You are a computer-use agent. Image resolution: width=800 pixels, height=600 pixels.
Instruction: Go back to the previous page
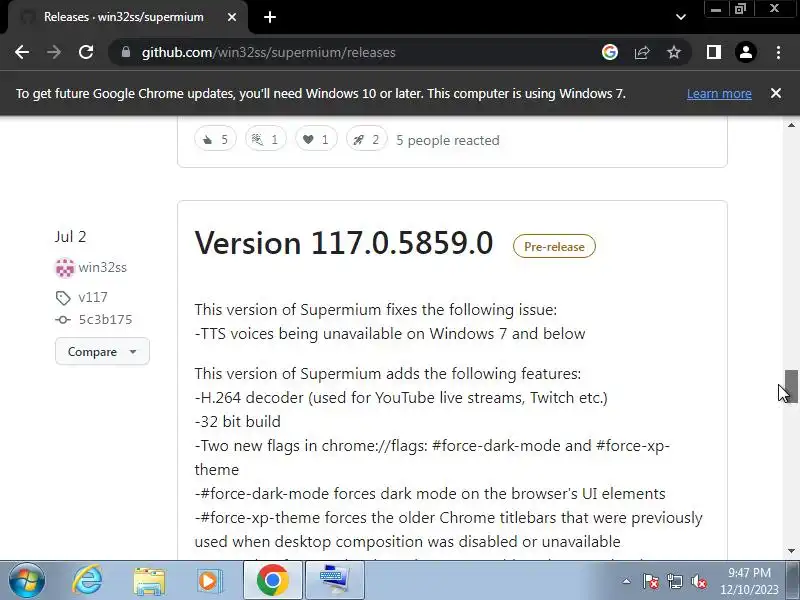point(22,52)
